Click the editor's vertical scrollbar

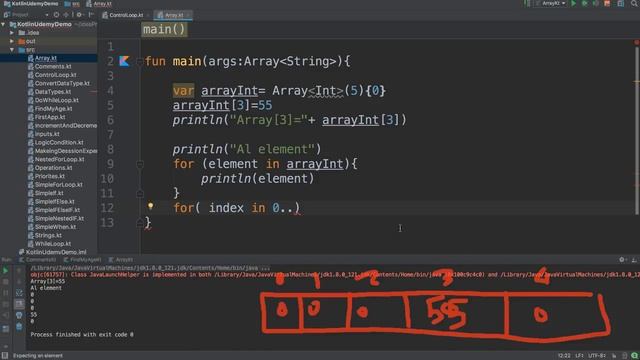click(637, 131)
